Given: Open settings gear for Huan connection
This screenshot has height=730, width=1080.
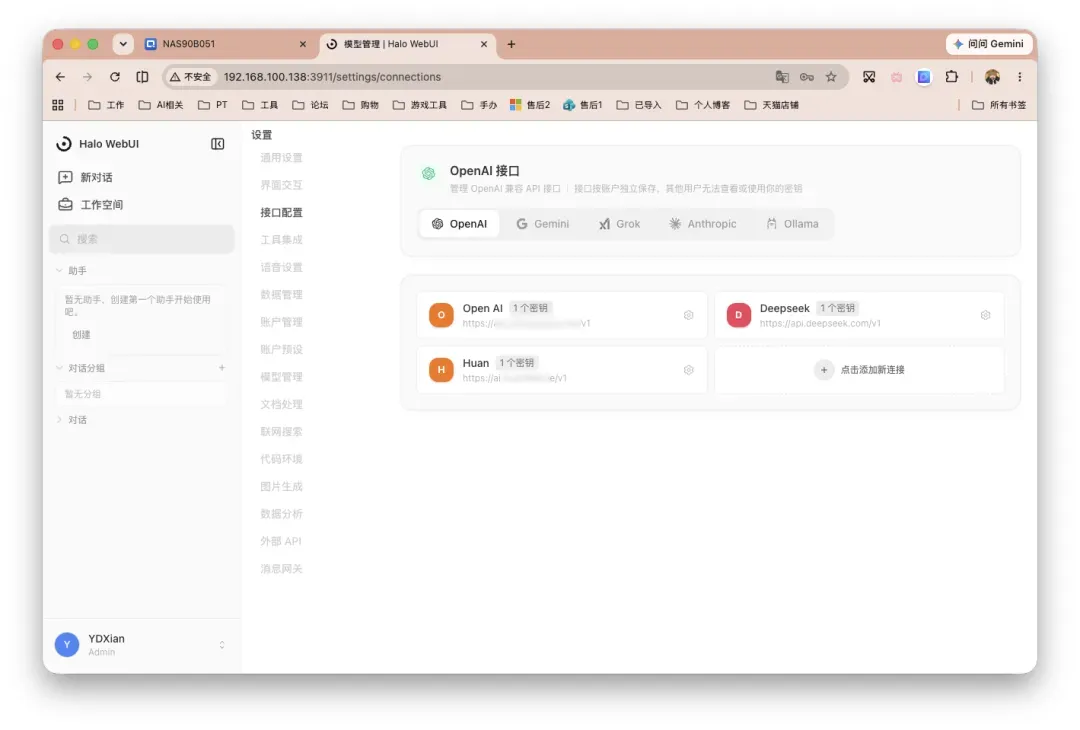Looking at the screenshot, I should [x=688, y=370].
